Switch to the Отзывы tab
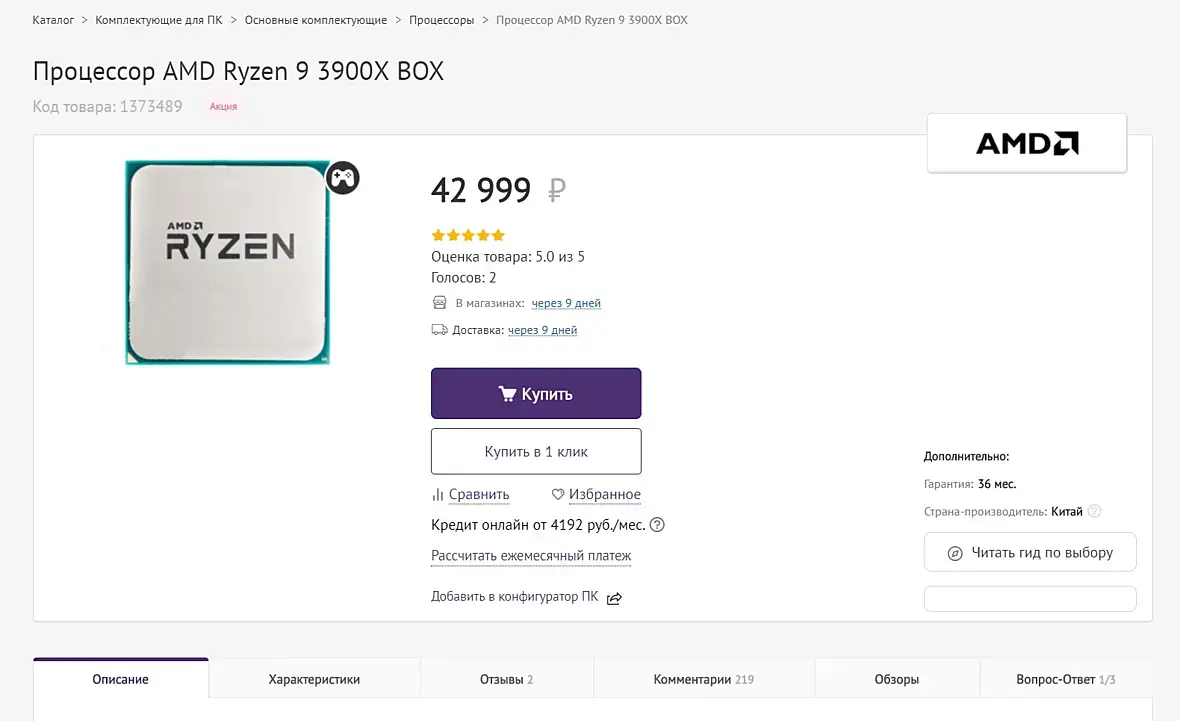This screenshot has height=721, width=1180. click(506, 679)
